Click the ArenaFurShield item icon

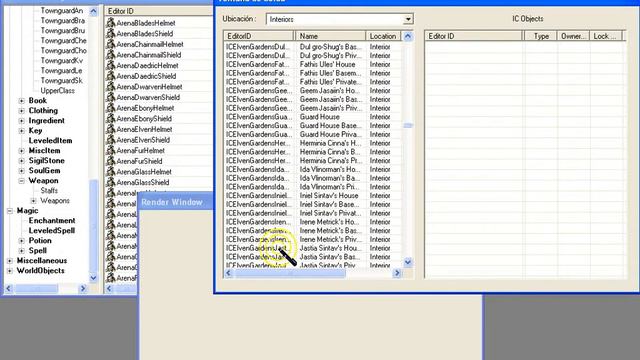coord(111,161)
